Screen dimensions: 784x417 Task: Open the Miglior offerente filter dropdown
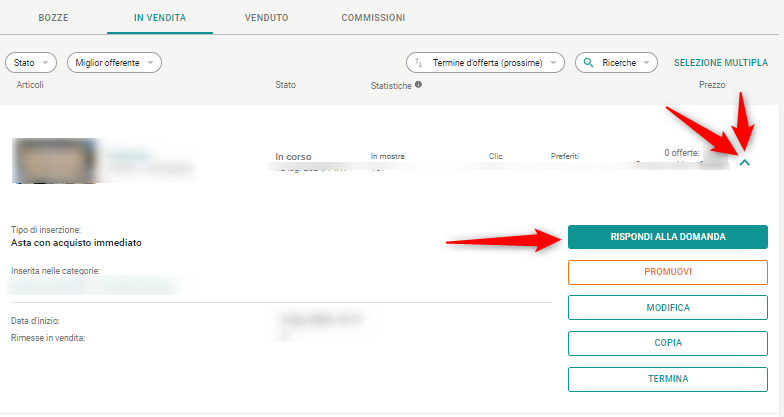114,62
